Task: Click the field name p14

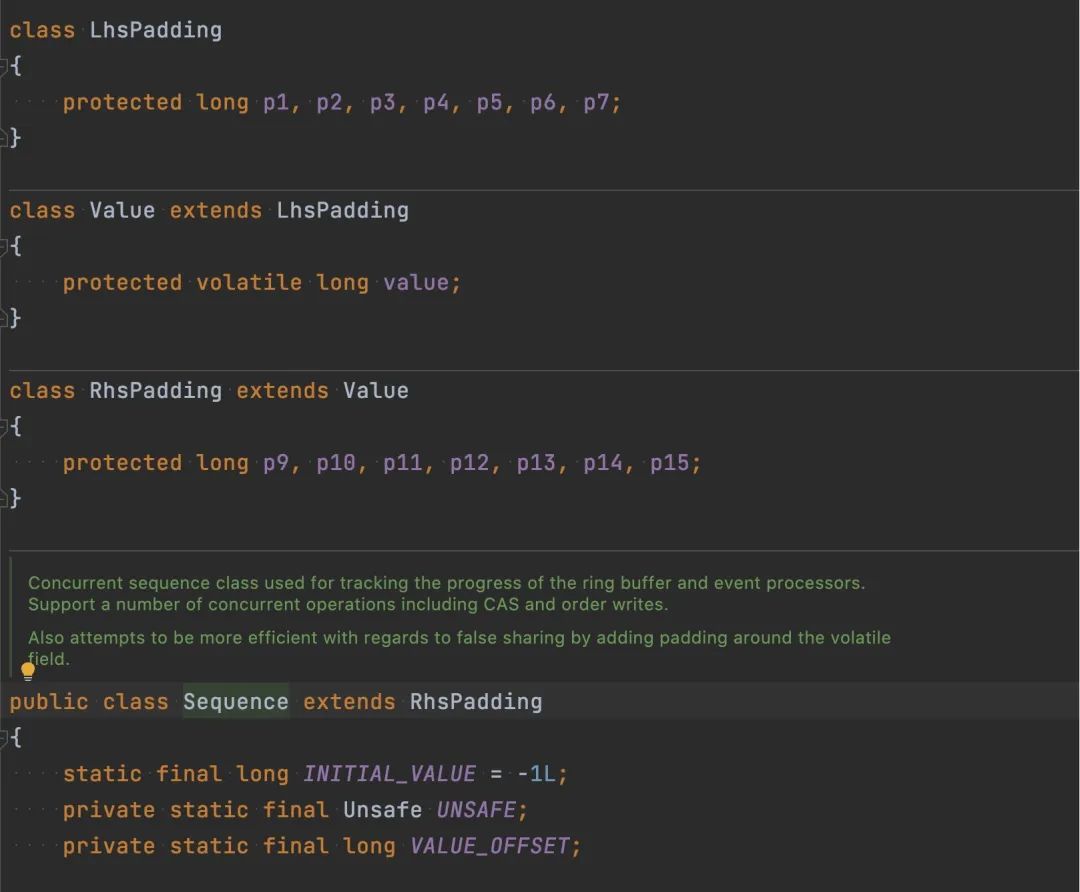Action: tap(603, 464)
